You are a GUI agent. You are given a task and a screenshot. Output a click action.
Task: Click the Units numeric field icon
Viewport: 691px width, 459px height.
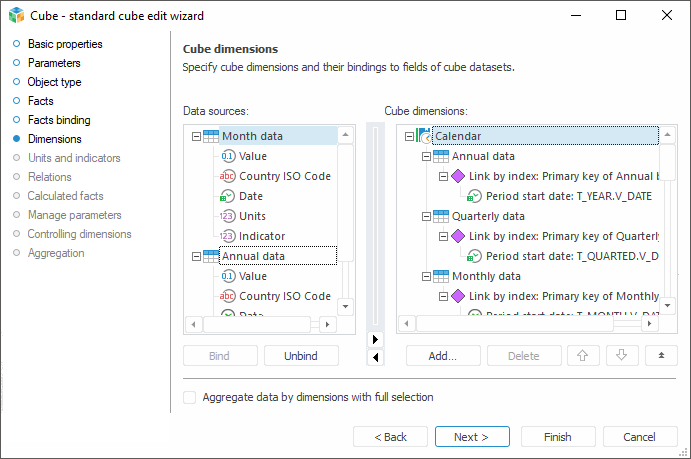[x=227, y=216]
